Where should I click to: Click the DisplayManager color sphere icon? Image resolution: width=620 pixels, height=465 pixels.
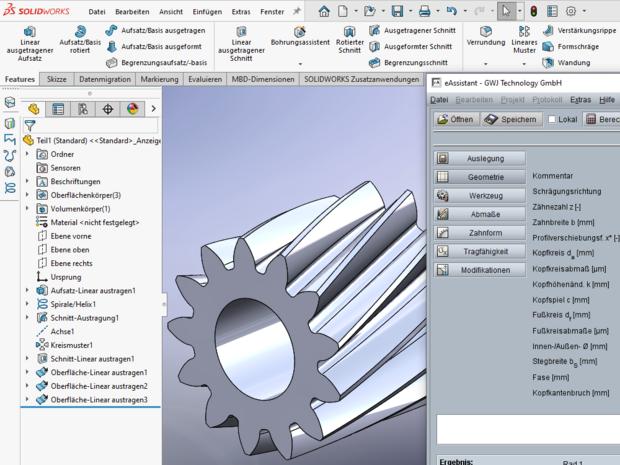click(x=132, y=109)
